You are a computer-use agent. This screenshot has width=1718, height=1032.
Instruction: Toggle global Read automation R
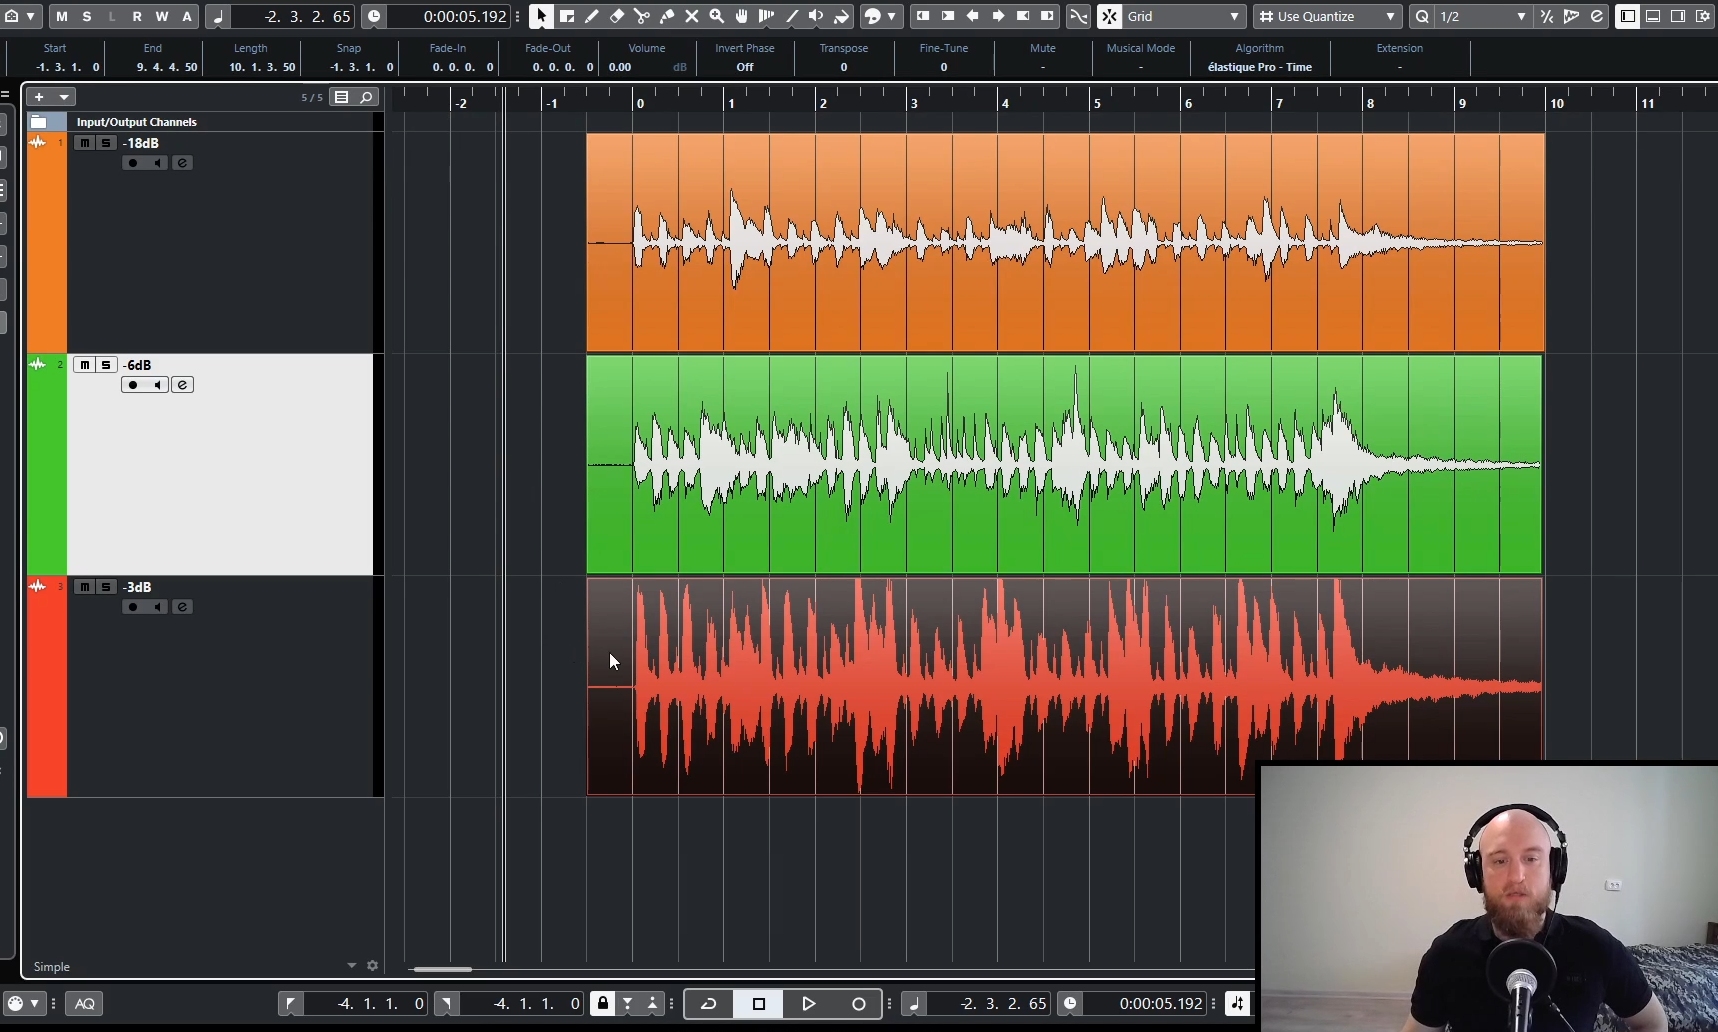pos(137,16)
